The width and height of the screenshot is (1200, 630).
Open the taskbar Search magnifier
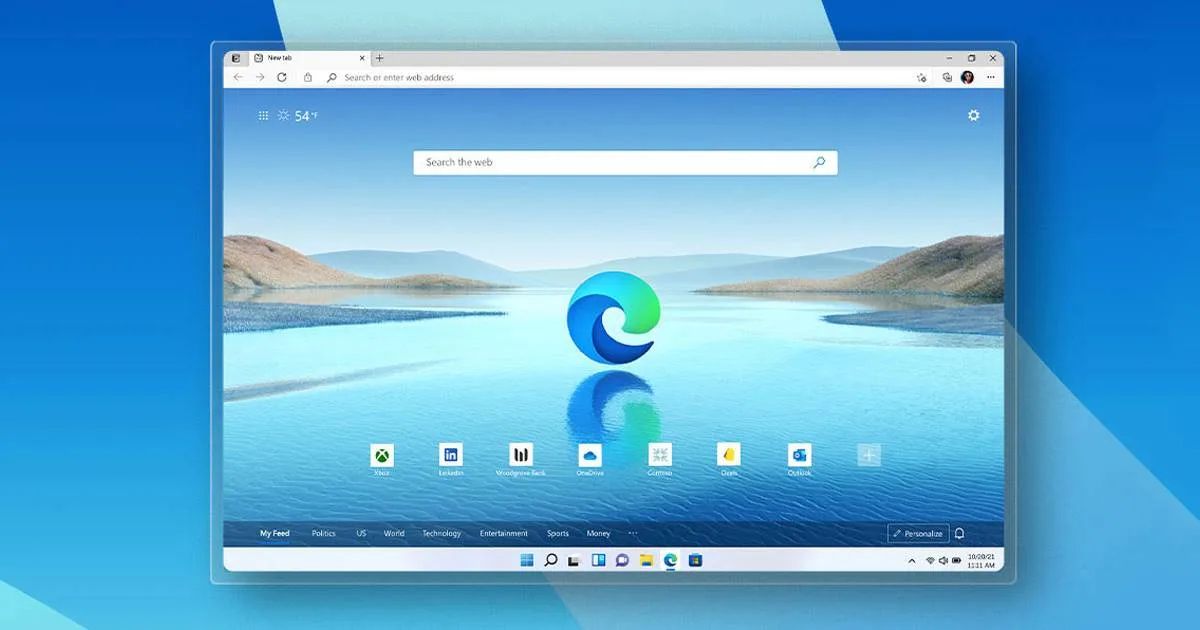coord(550,560)
